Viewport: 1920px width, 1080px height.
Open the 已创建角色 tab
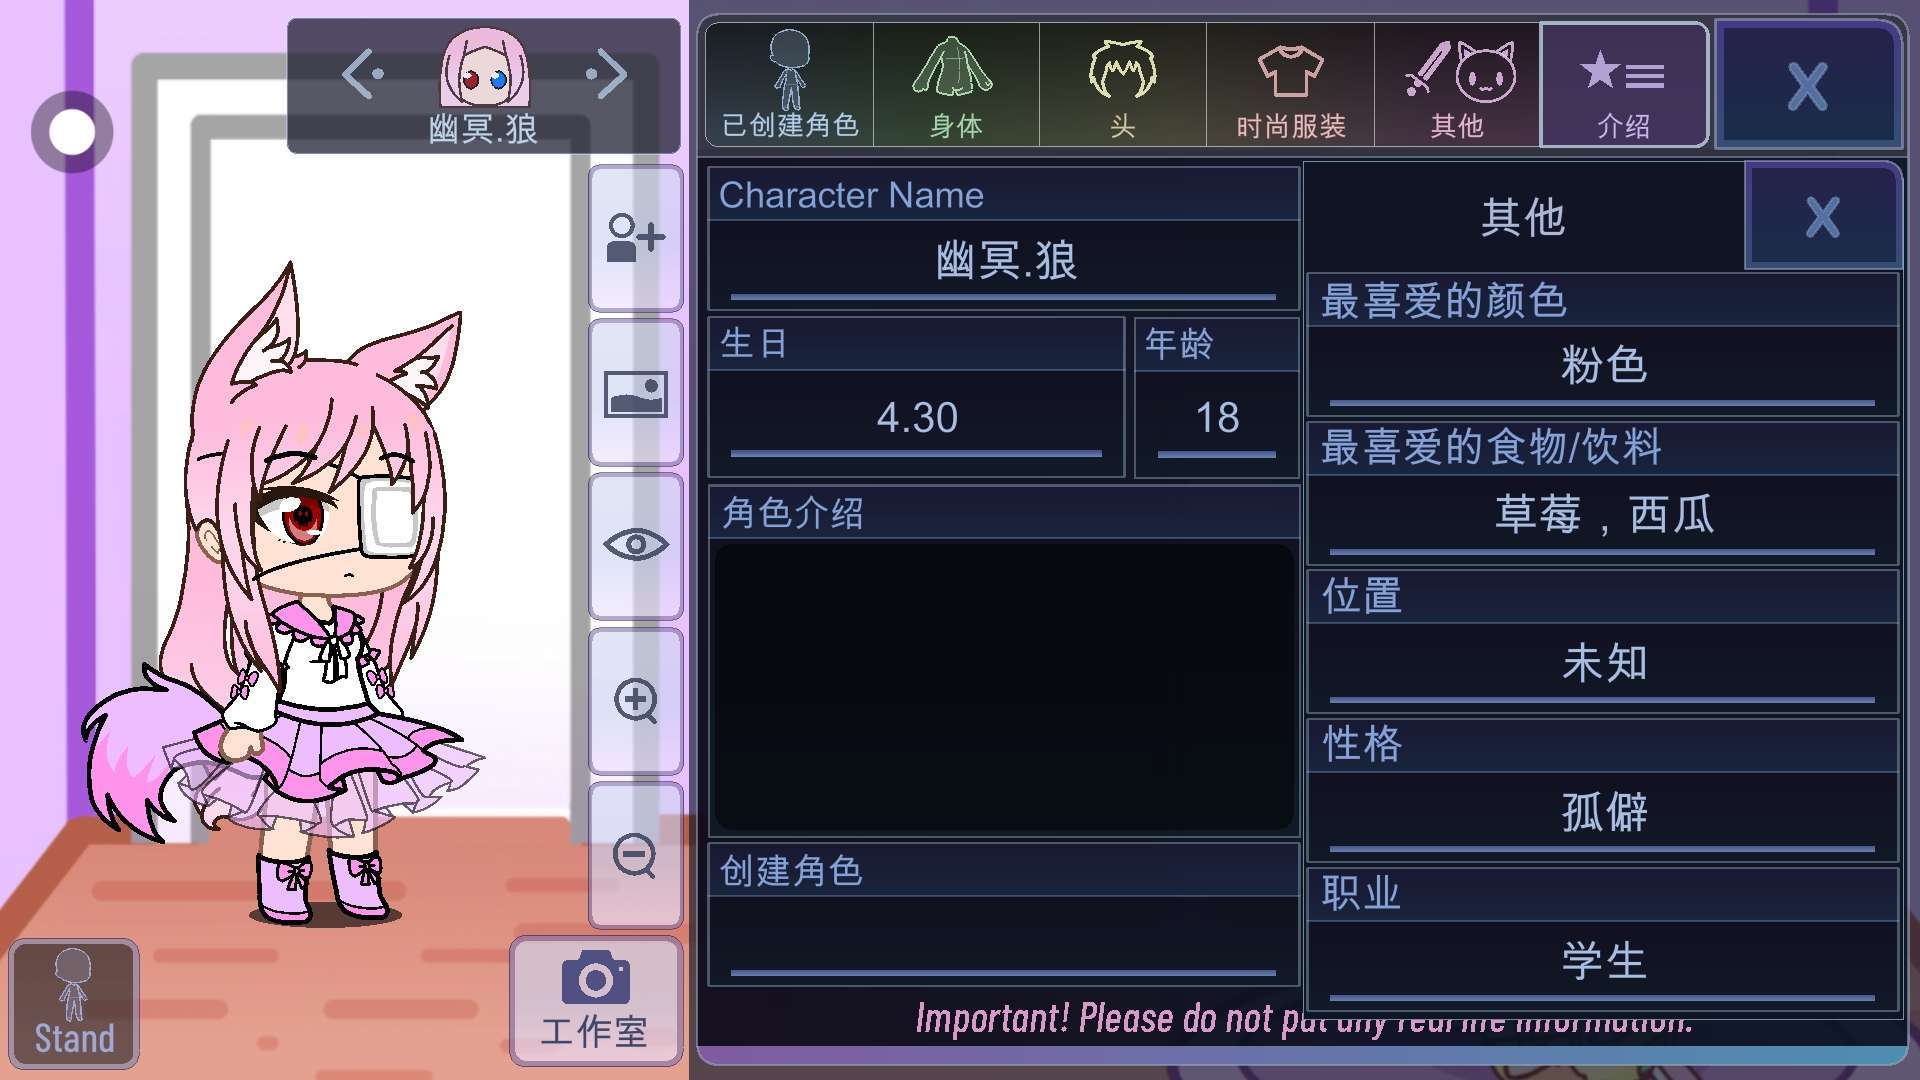tap(790, 85)
